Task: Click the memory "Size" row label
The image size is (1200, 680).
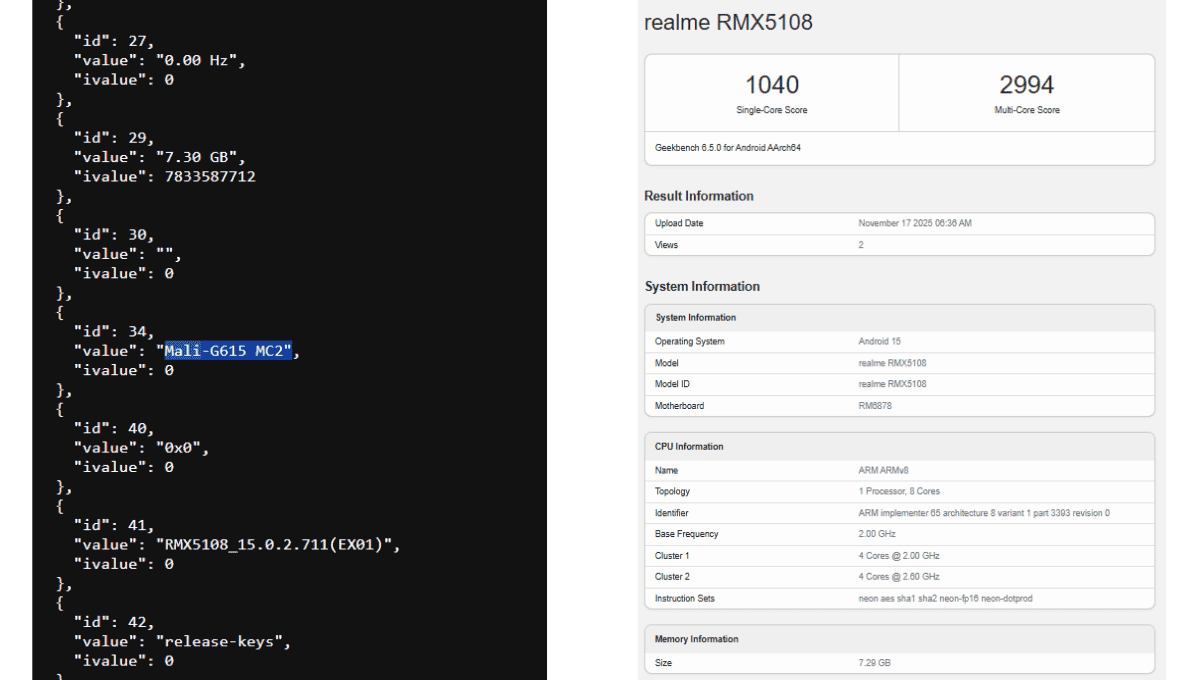Action: [664, 663]
